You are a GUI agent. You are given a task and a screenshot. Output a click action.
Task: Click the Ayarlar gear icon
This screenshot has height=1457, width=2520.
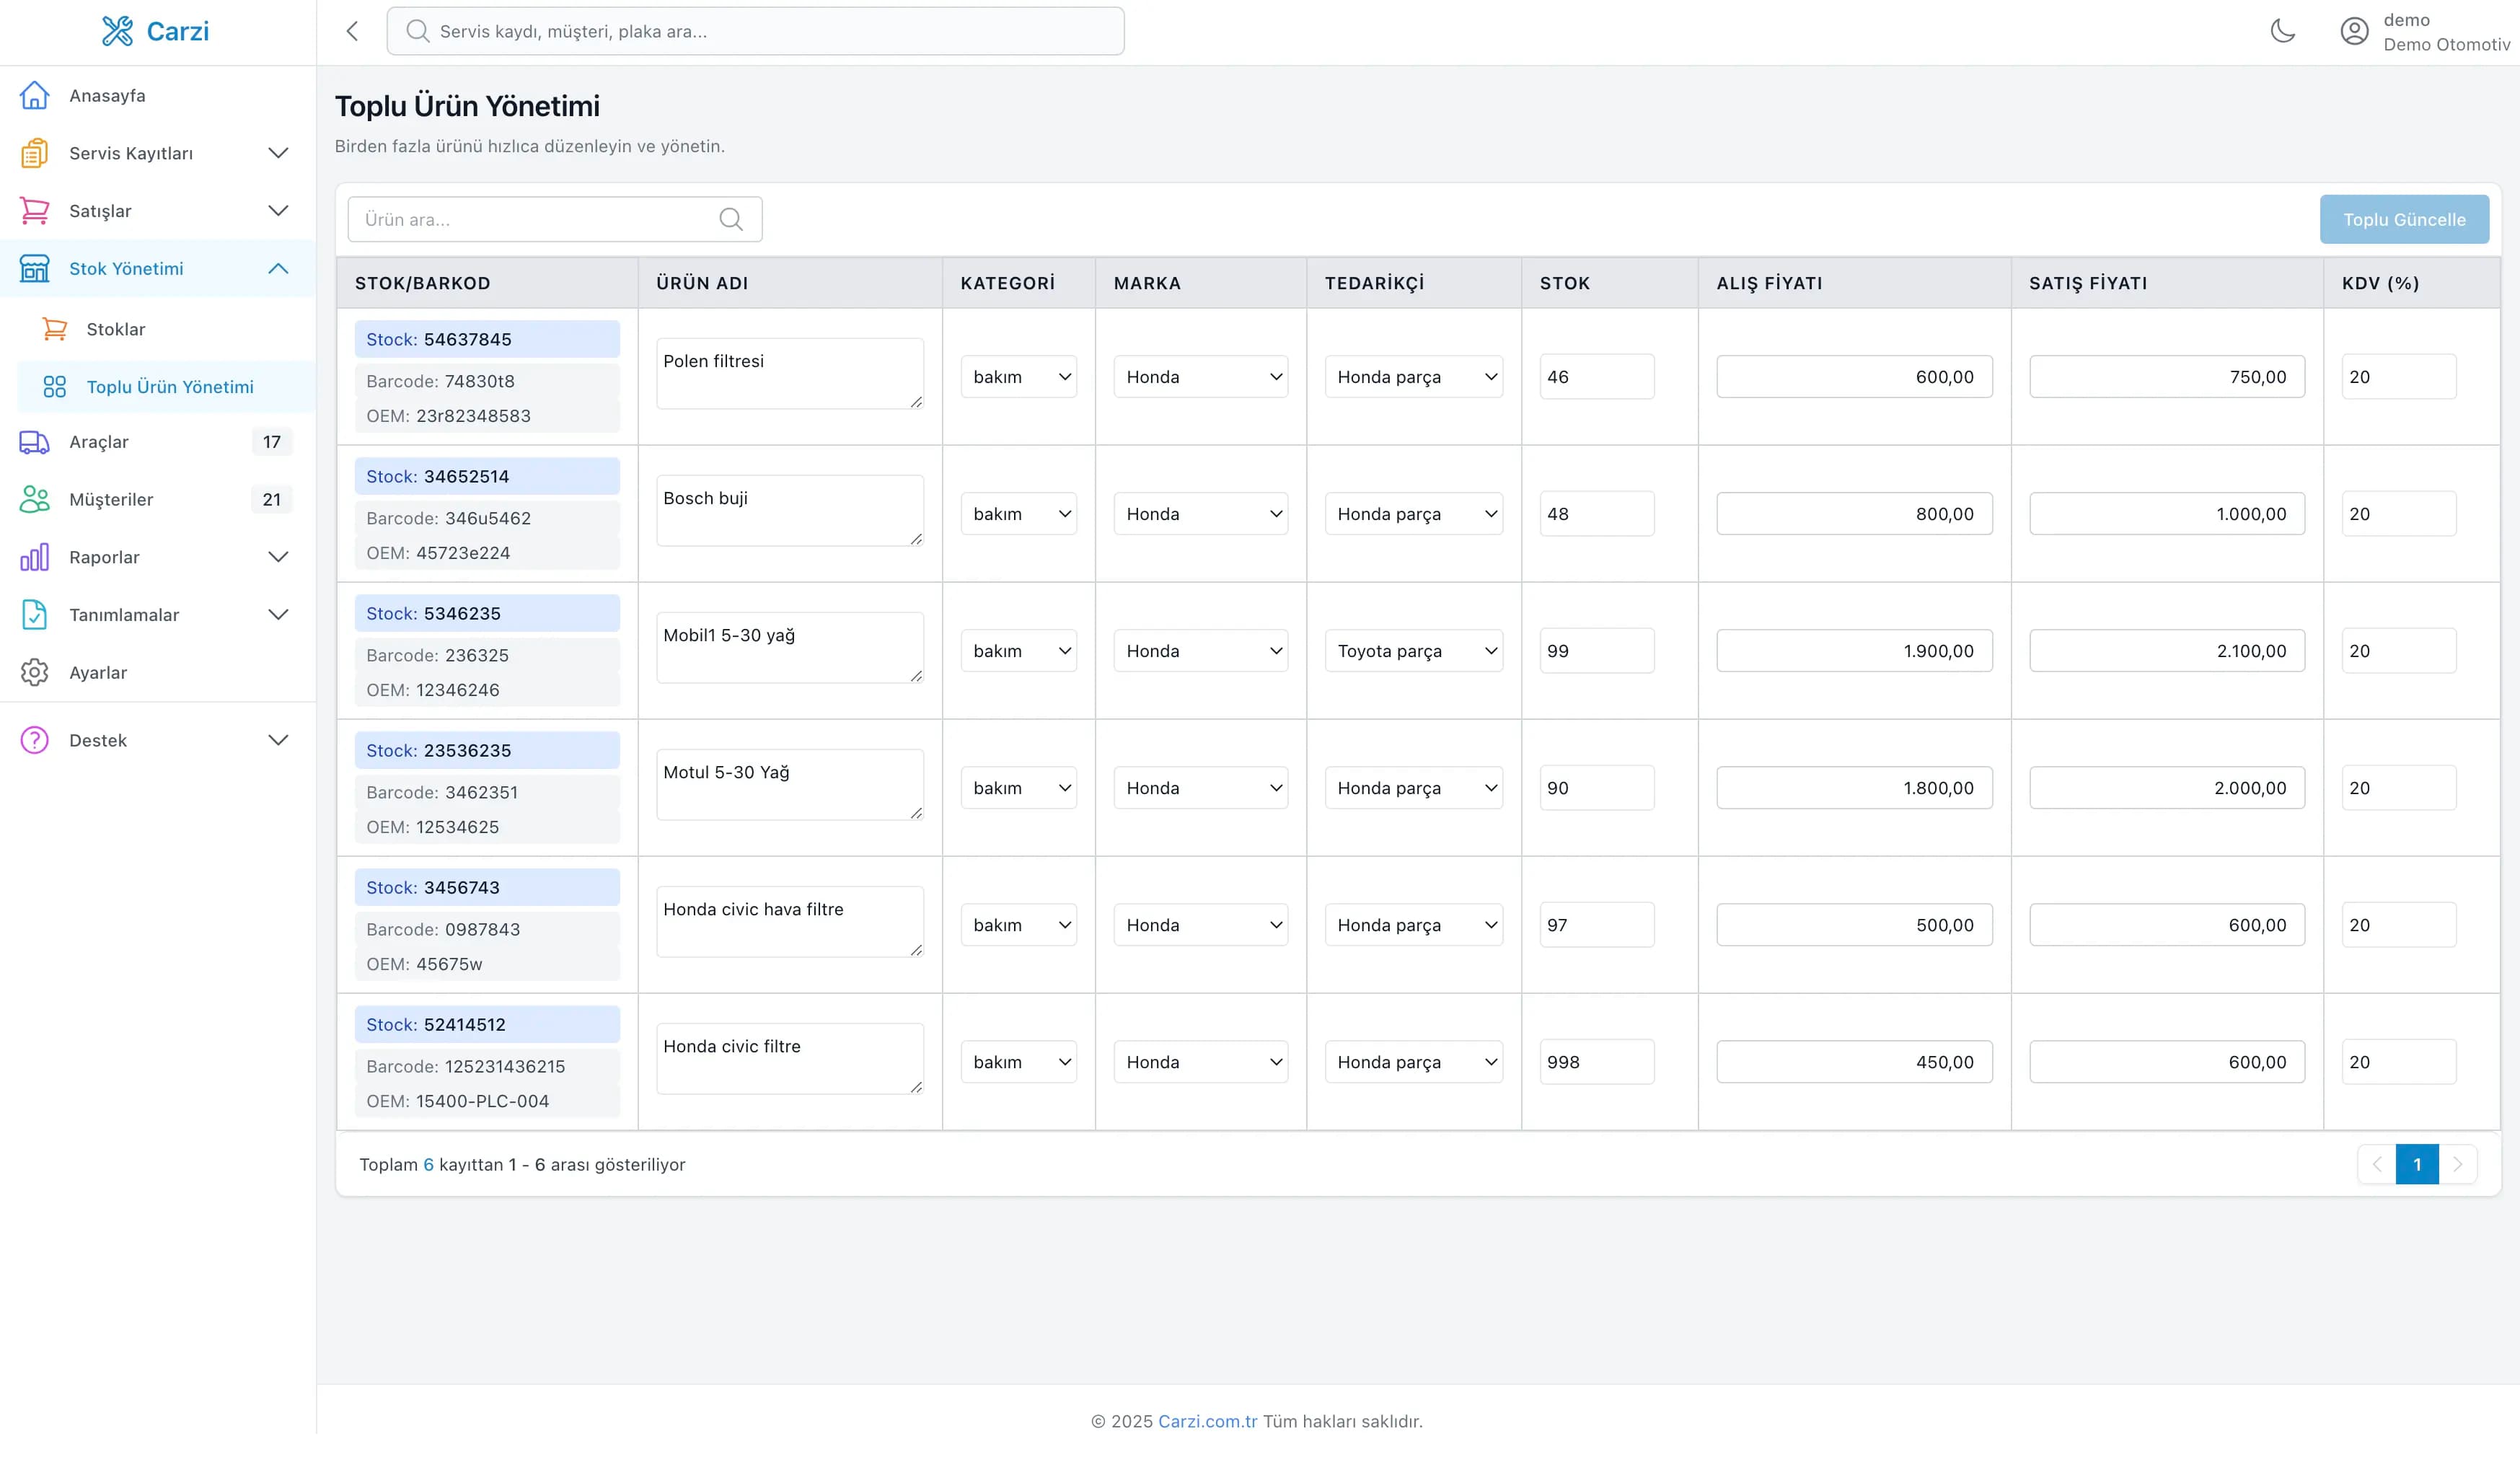(x=34, y=672)
